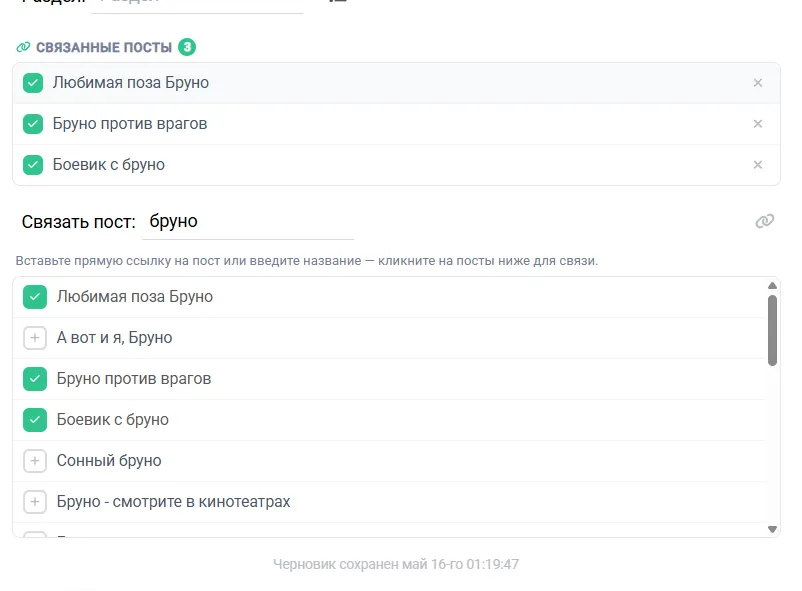802x591 pixels.
Task: Click the "Черновик сохранен" draft saved status text
Action: click(x=396, y=564)
